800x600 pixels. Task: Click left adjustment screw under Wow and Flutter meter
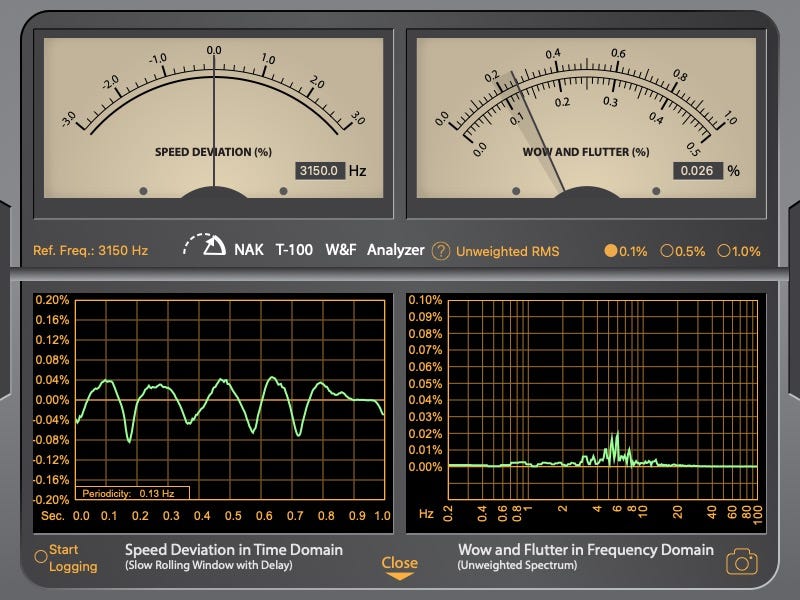tap(516, 190)
